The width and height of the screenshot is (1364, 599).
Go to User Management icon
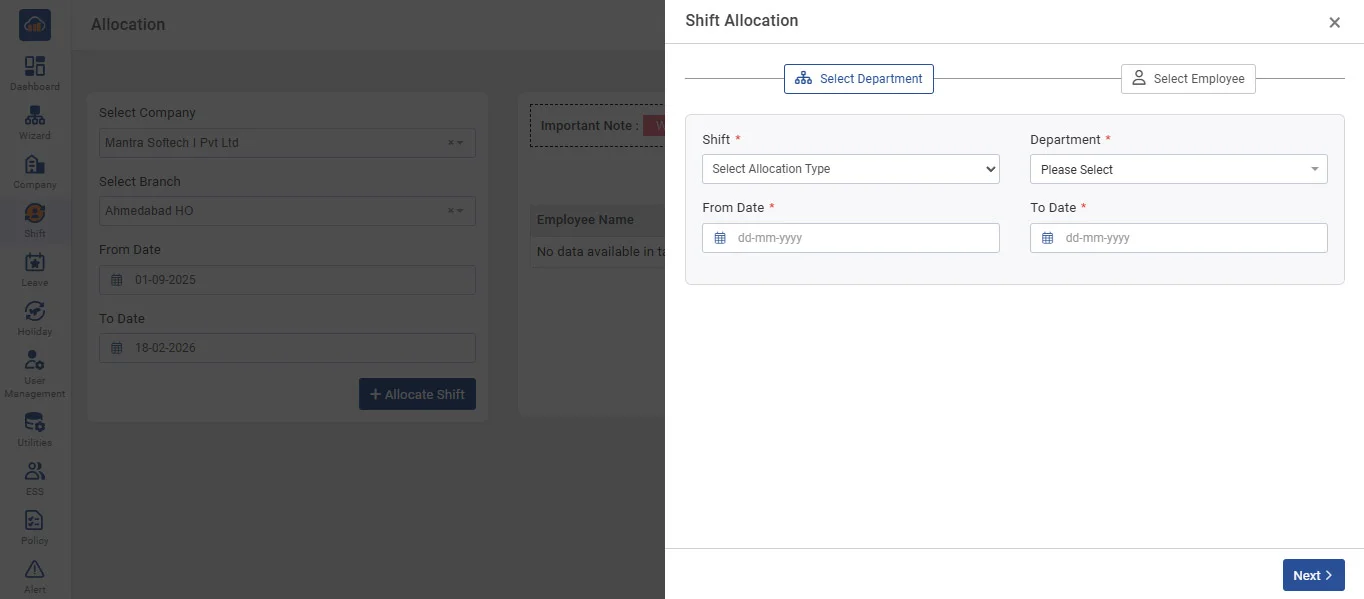tap(35, 361)
